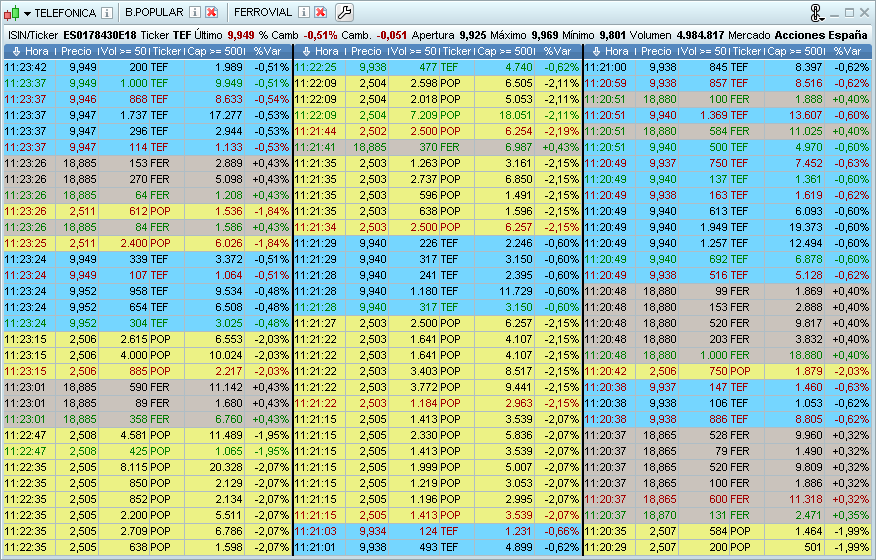Click the sort arrow in the right panel header
The image size is (876, 560).
coord(596,51)
